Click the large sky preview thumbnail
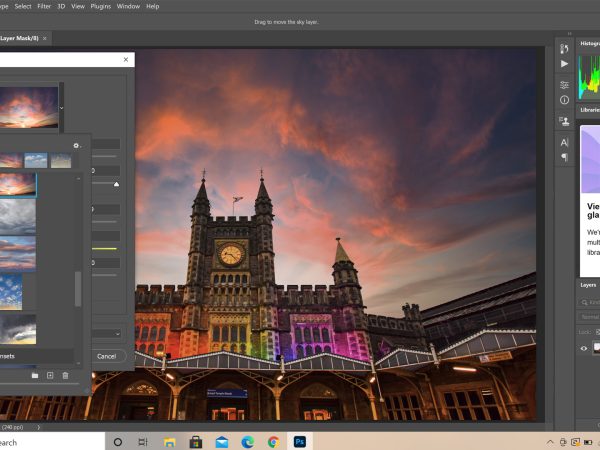 coord(29,107)
